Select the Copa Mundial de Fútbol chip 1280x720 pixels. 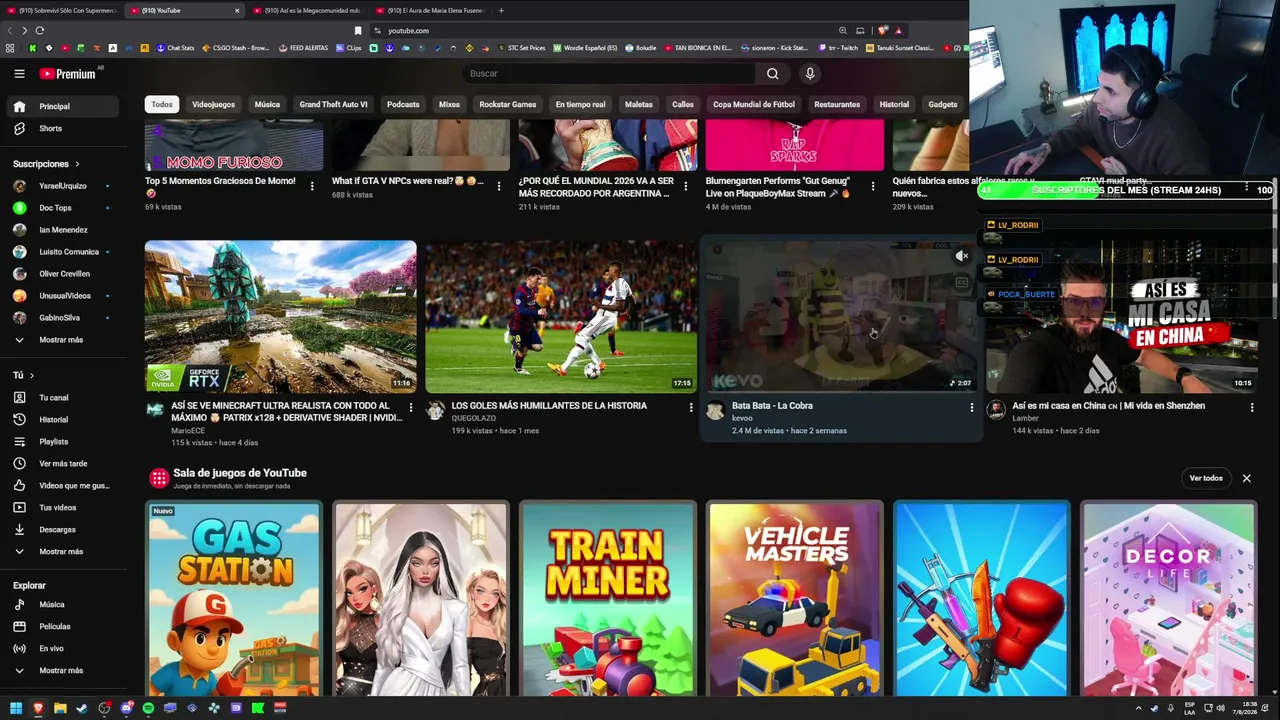coord(754,104)
